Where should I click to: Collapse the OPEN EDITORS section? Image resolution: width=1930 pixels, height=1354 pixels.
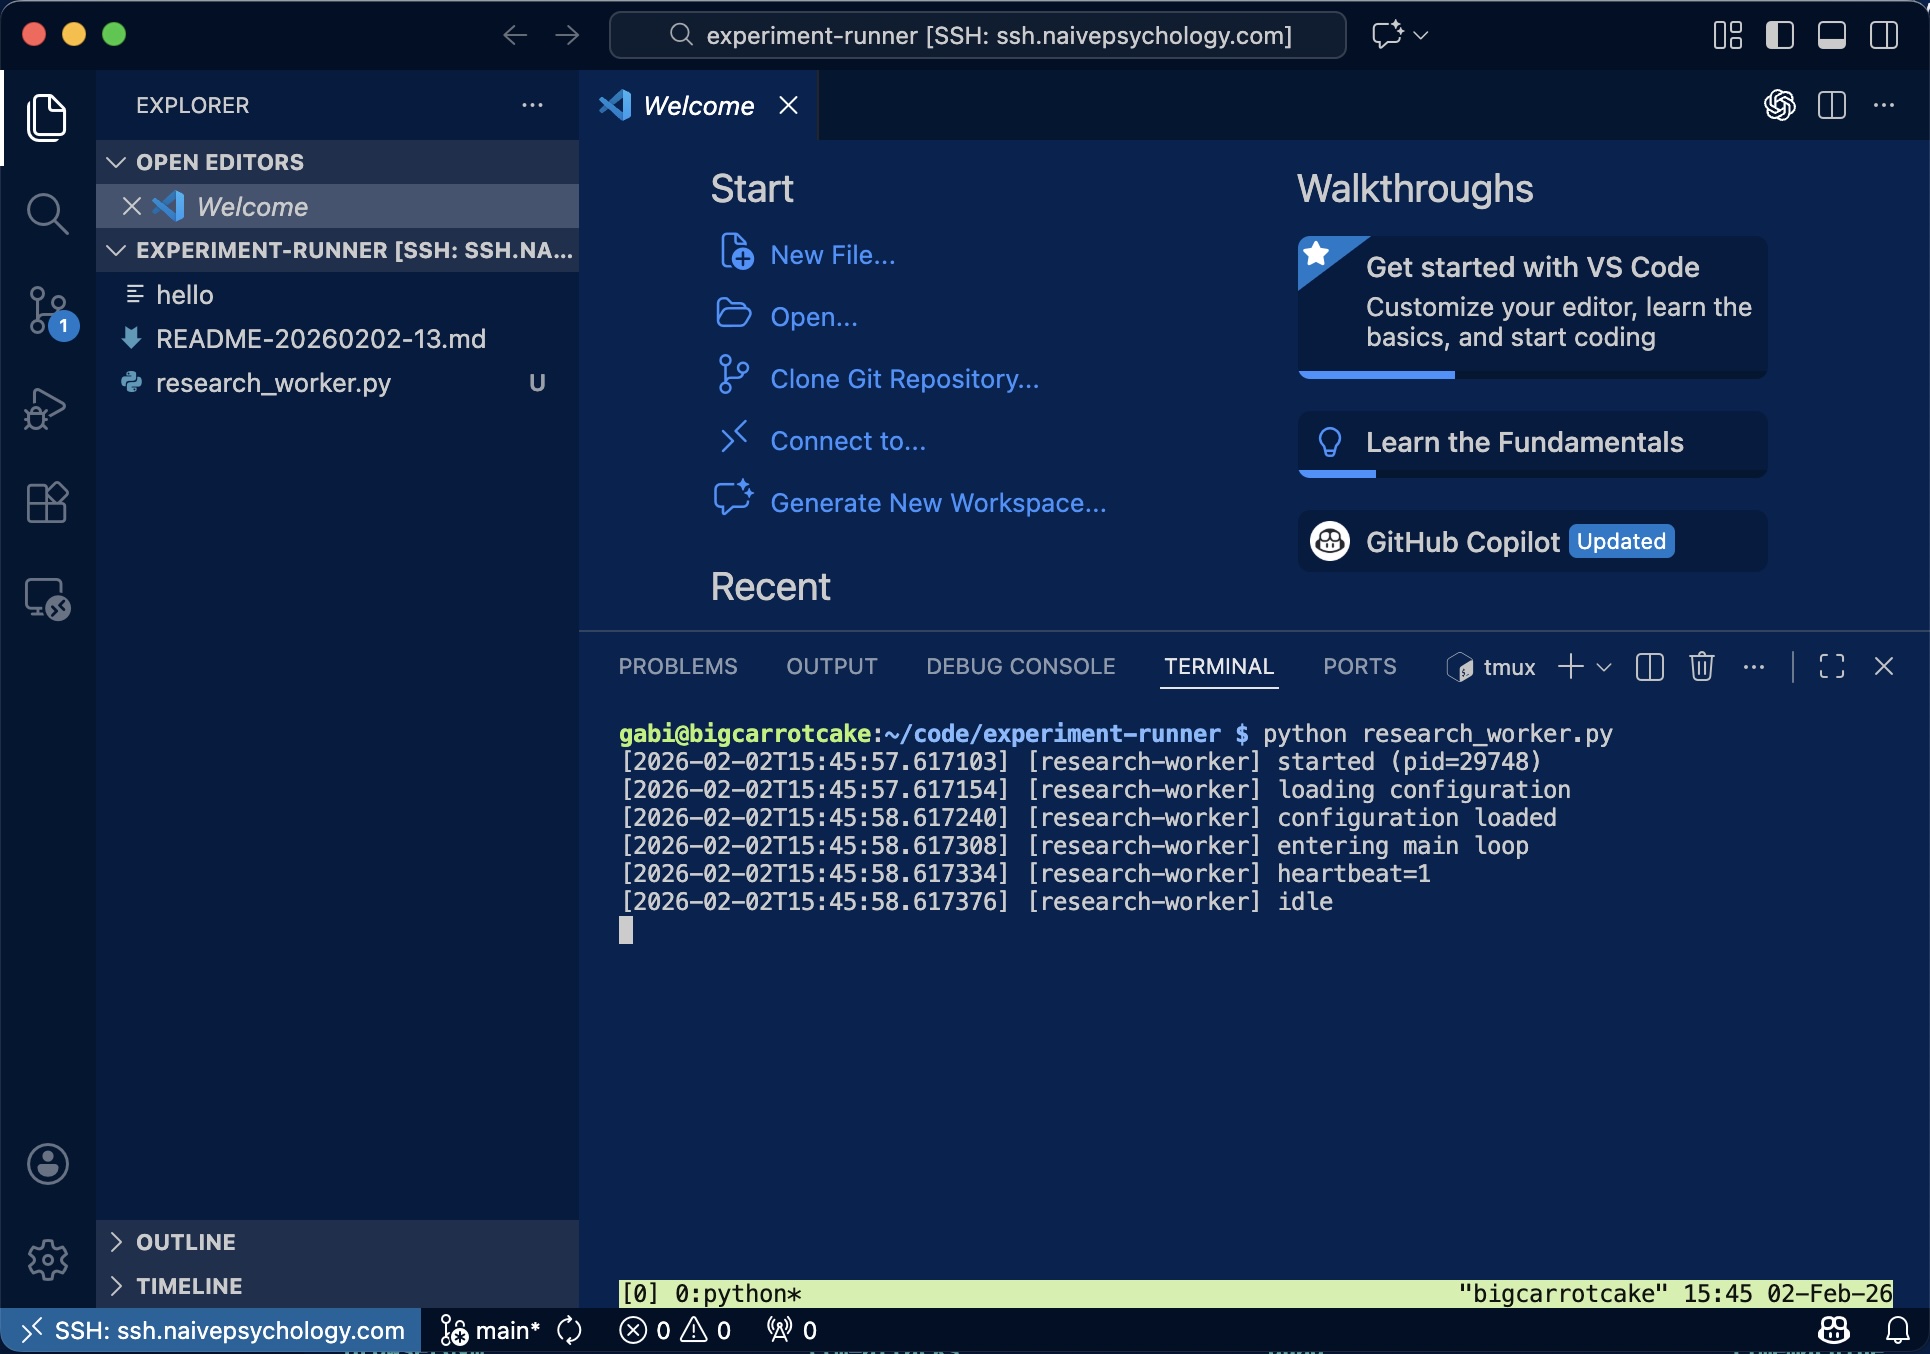(x=115, y=162)
